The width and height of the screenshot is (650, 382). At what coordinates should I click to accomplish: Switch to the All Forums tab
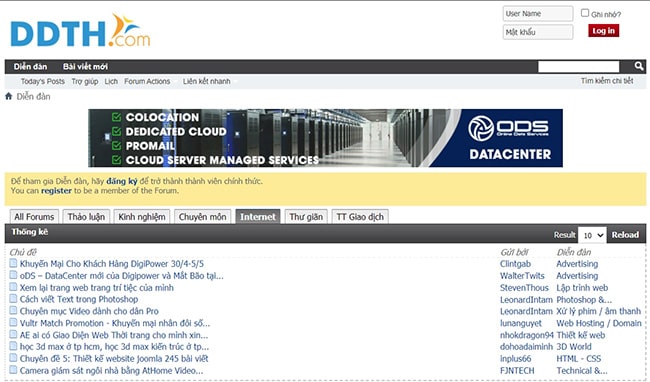click(34, 217)
